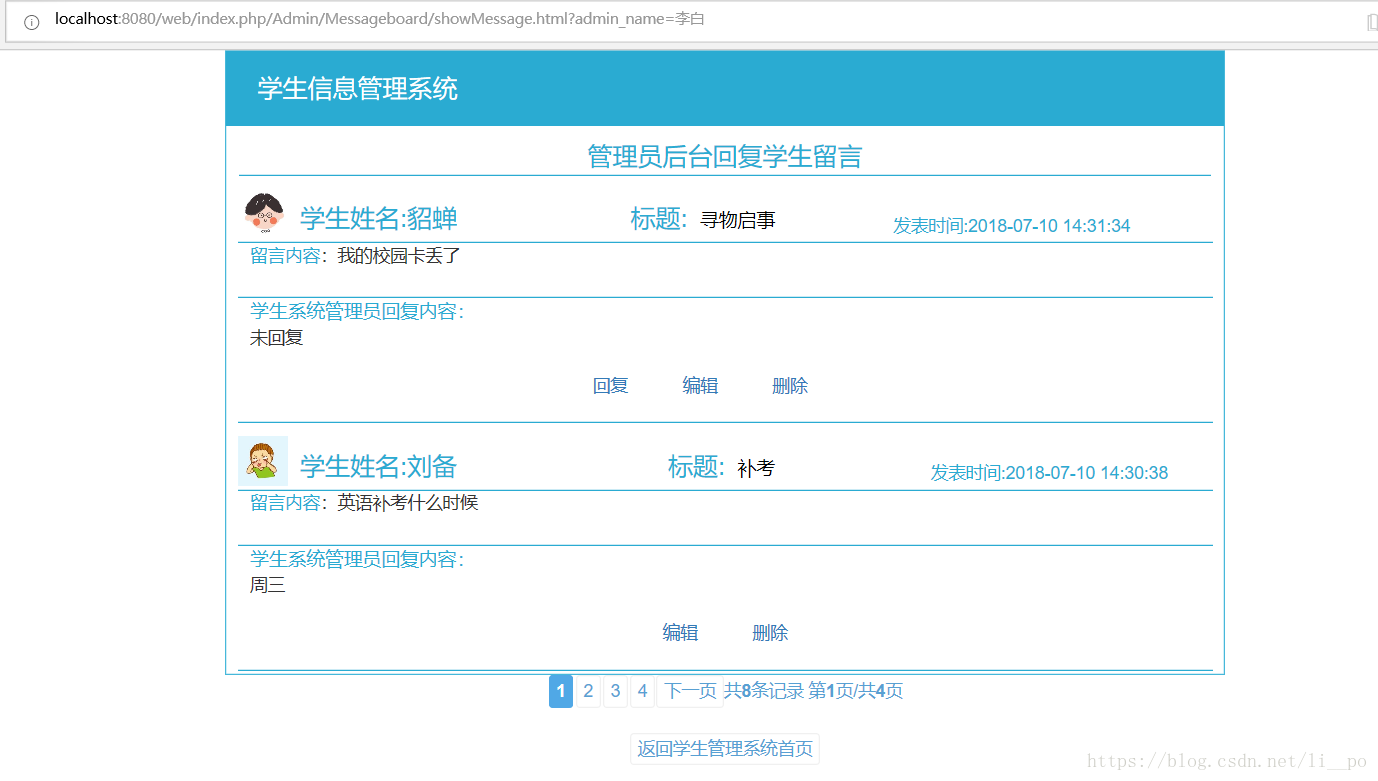Viewport: 1378px width, 781px height.
Task: Click the reader mode icon at address bar end
Action: pyautogui.click(x=1372, y=22)
